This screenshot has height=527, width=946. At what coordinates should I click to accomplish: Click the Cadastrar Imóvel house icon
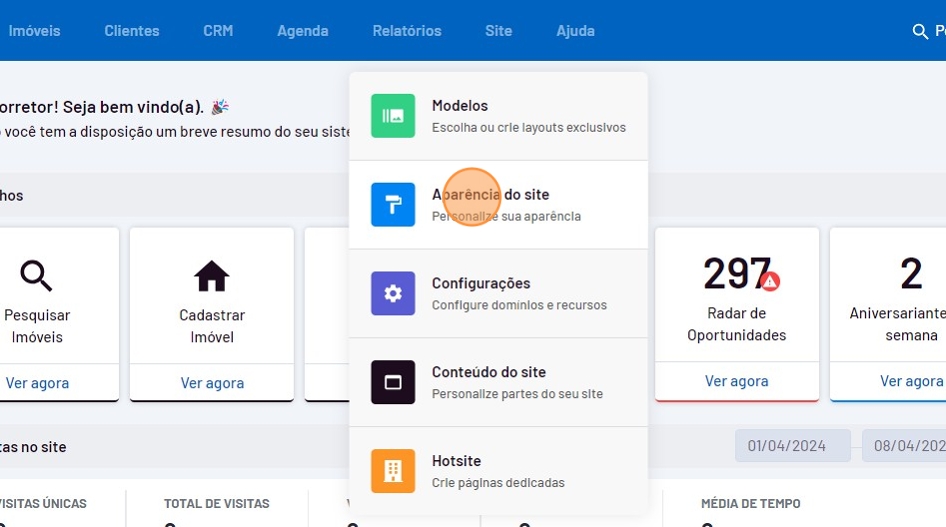212,276
